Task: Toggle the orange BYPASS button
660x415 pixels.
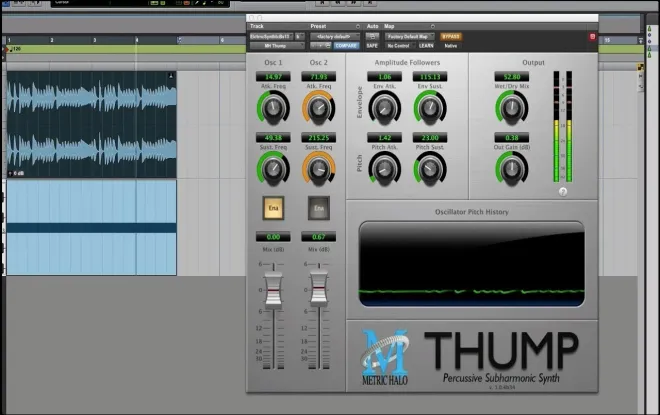Action: [x=451, y=37]
